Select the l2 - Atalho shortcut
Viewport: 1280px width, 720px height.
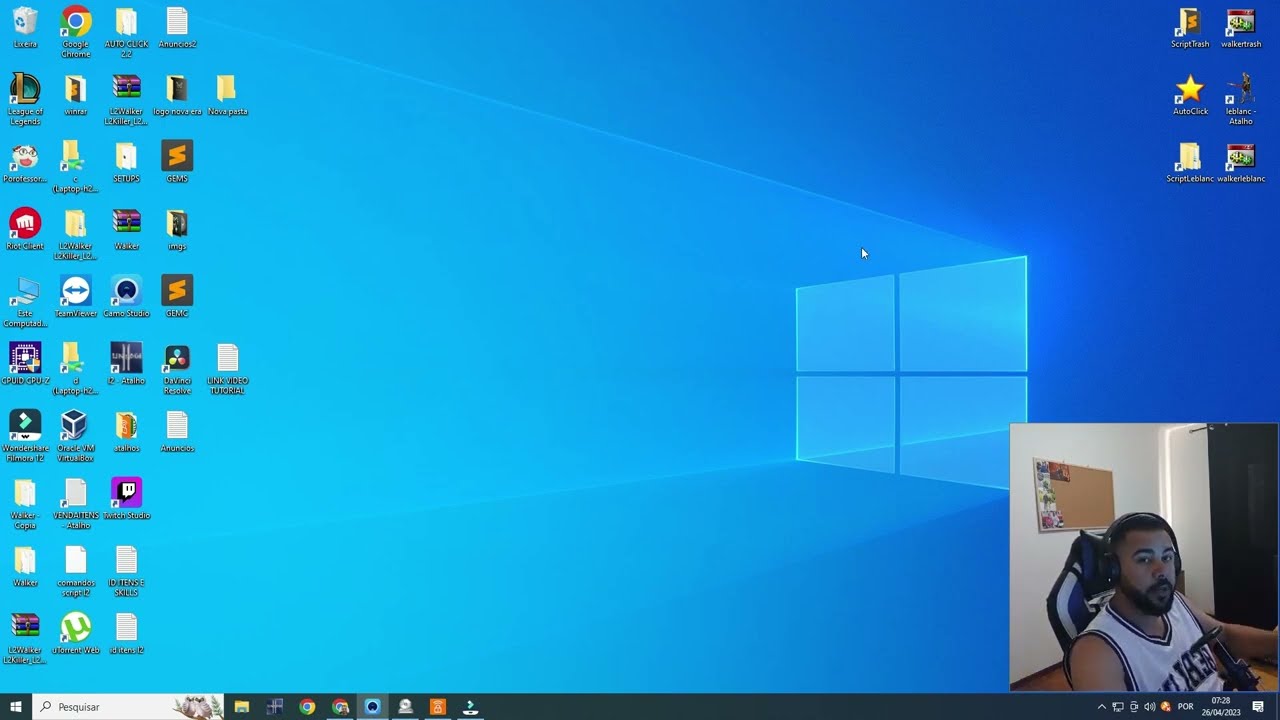[x=126, y=364]
